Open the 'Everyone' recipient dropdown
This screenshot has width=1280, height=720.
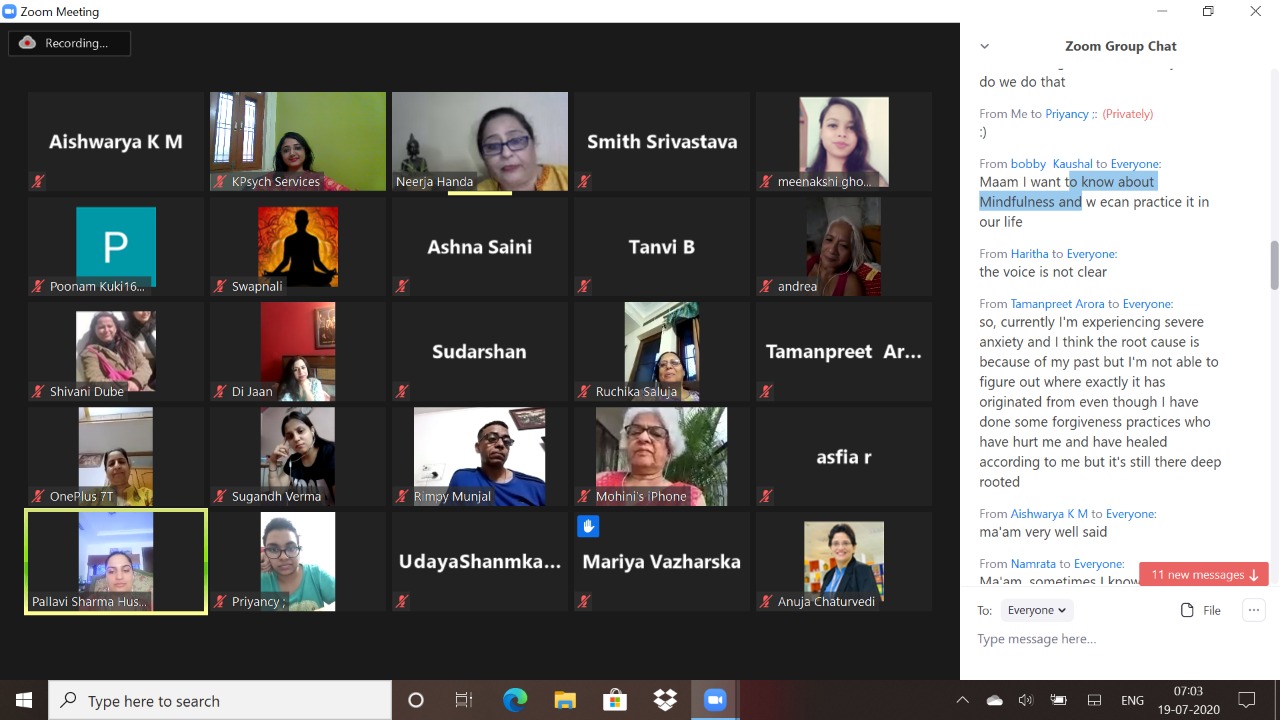pyautogui.click(x=1035, y=610)
